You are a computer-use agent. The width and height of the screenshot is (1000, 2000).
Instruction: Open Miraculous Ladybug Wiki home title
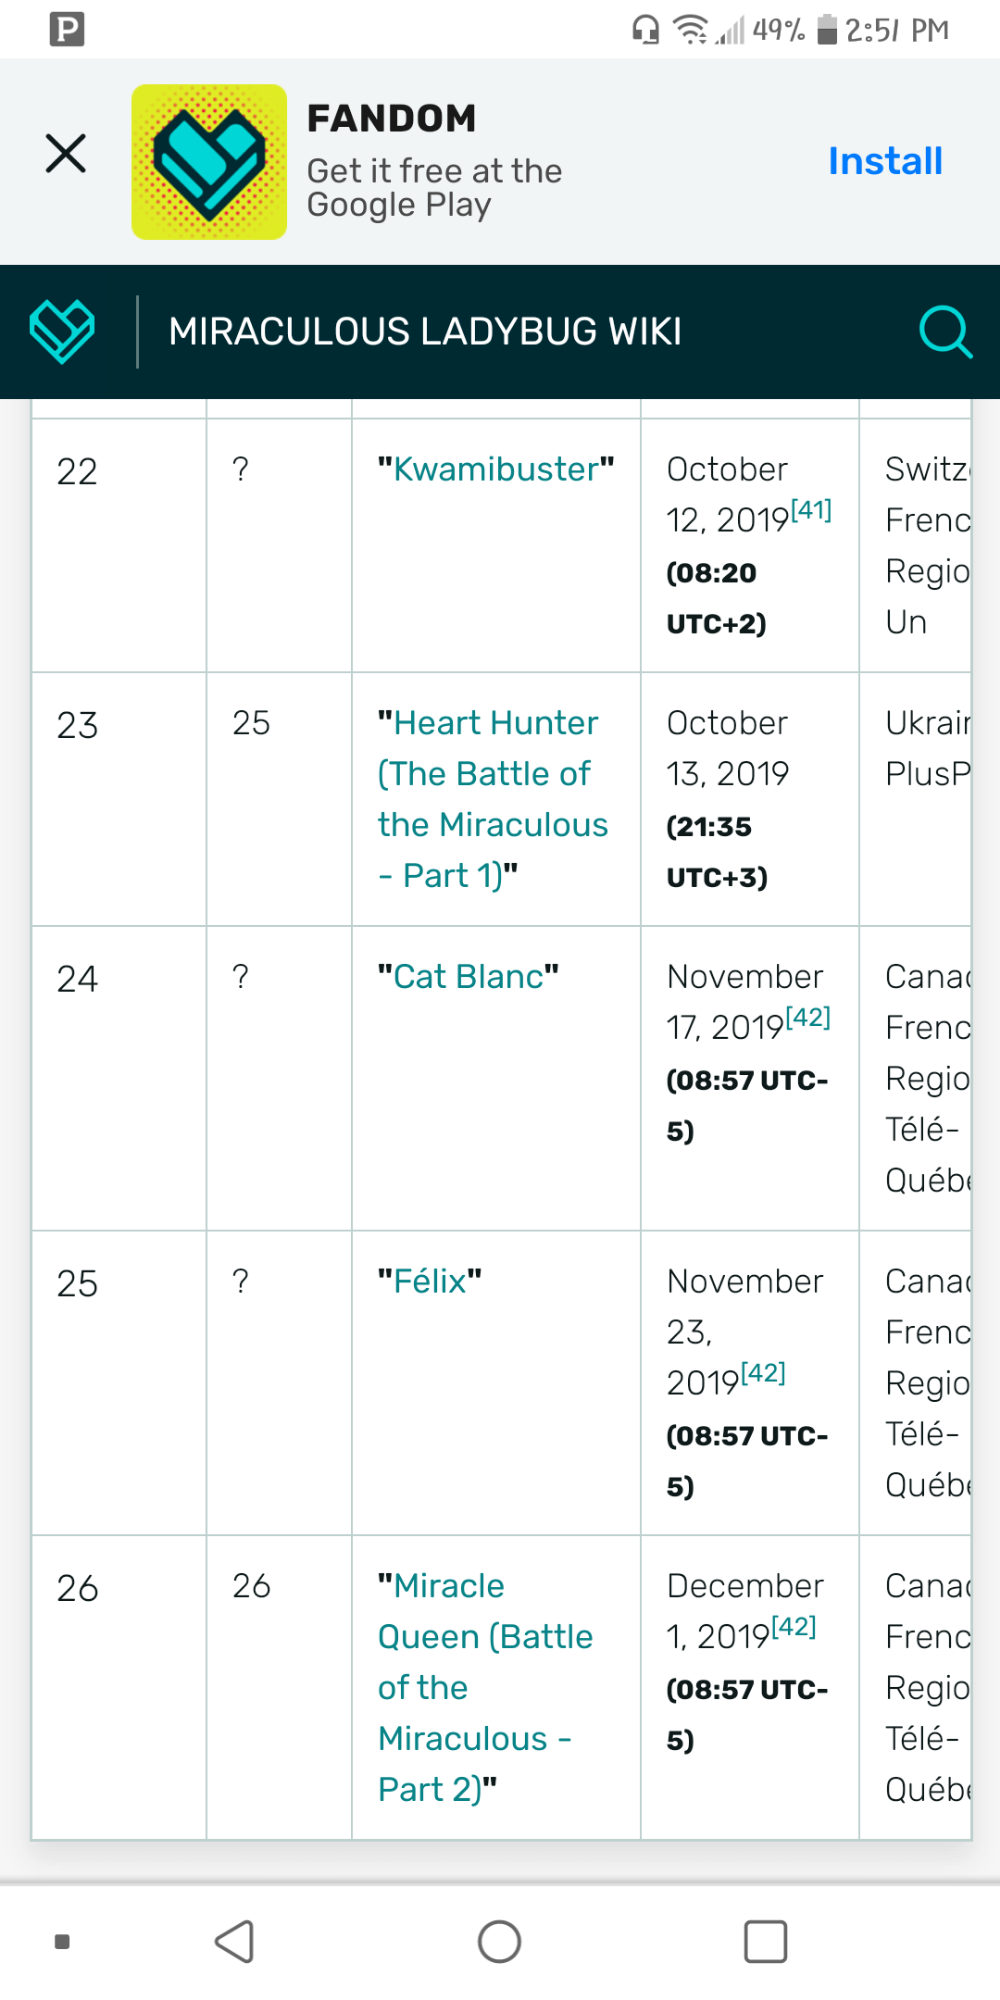[425, 331]
